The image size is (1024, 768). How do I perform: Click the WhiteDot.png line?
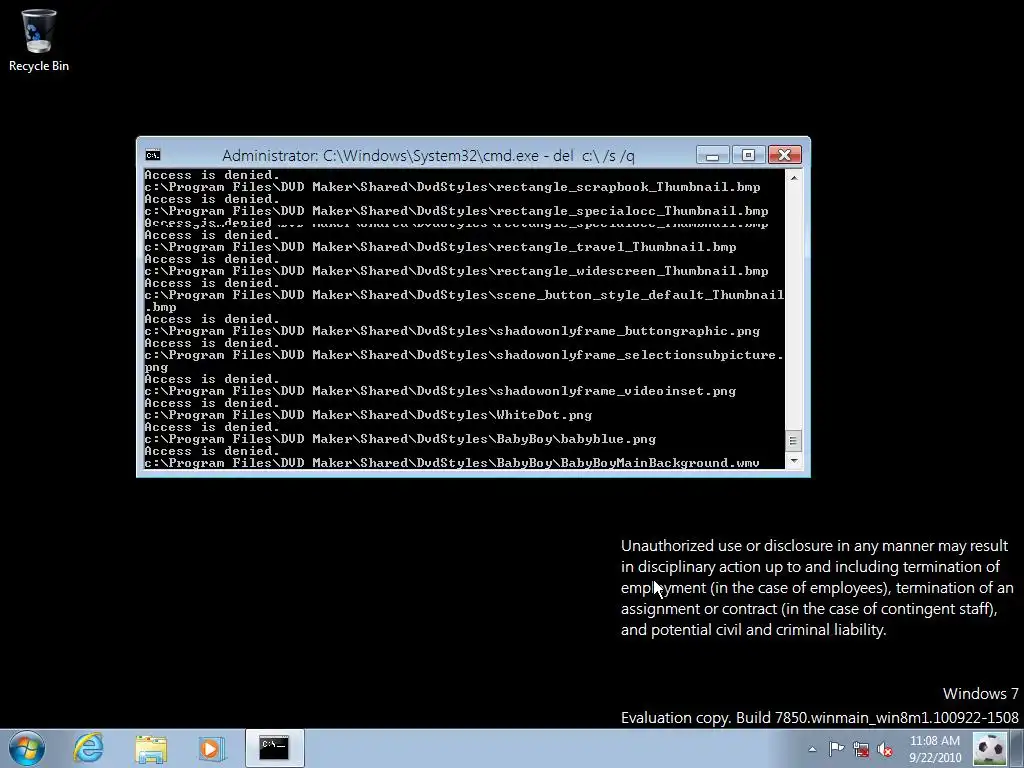(x=368, y=415)
